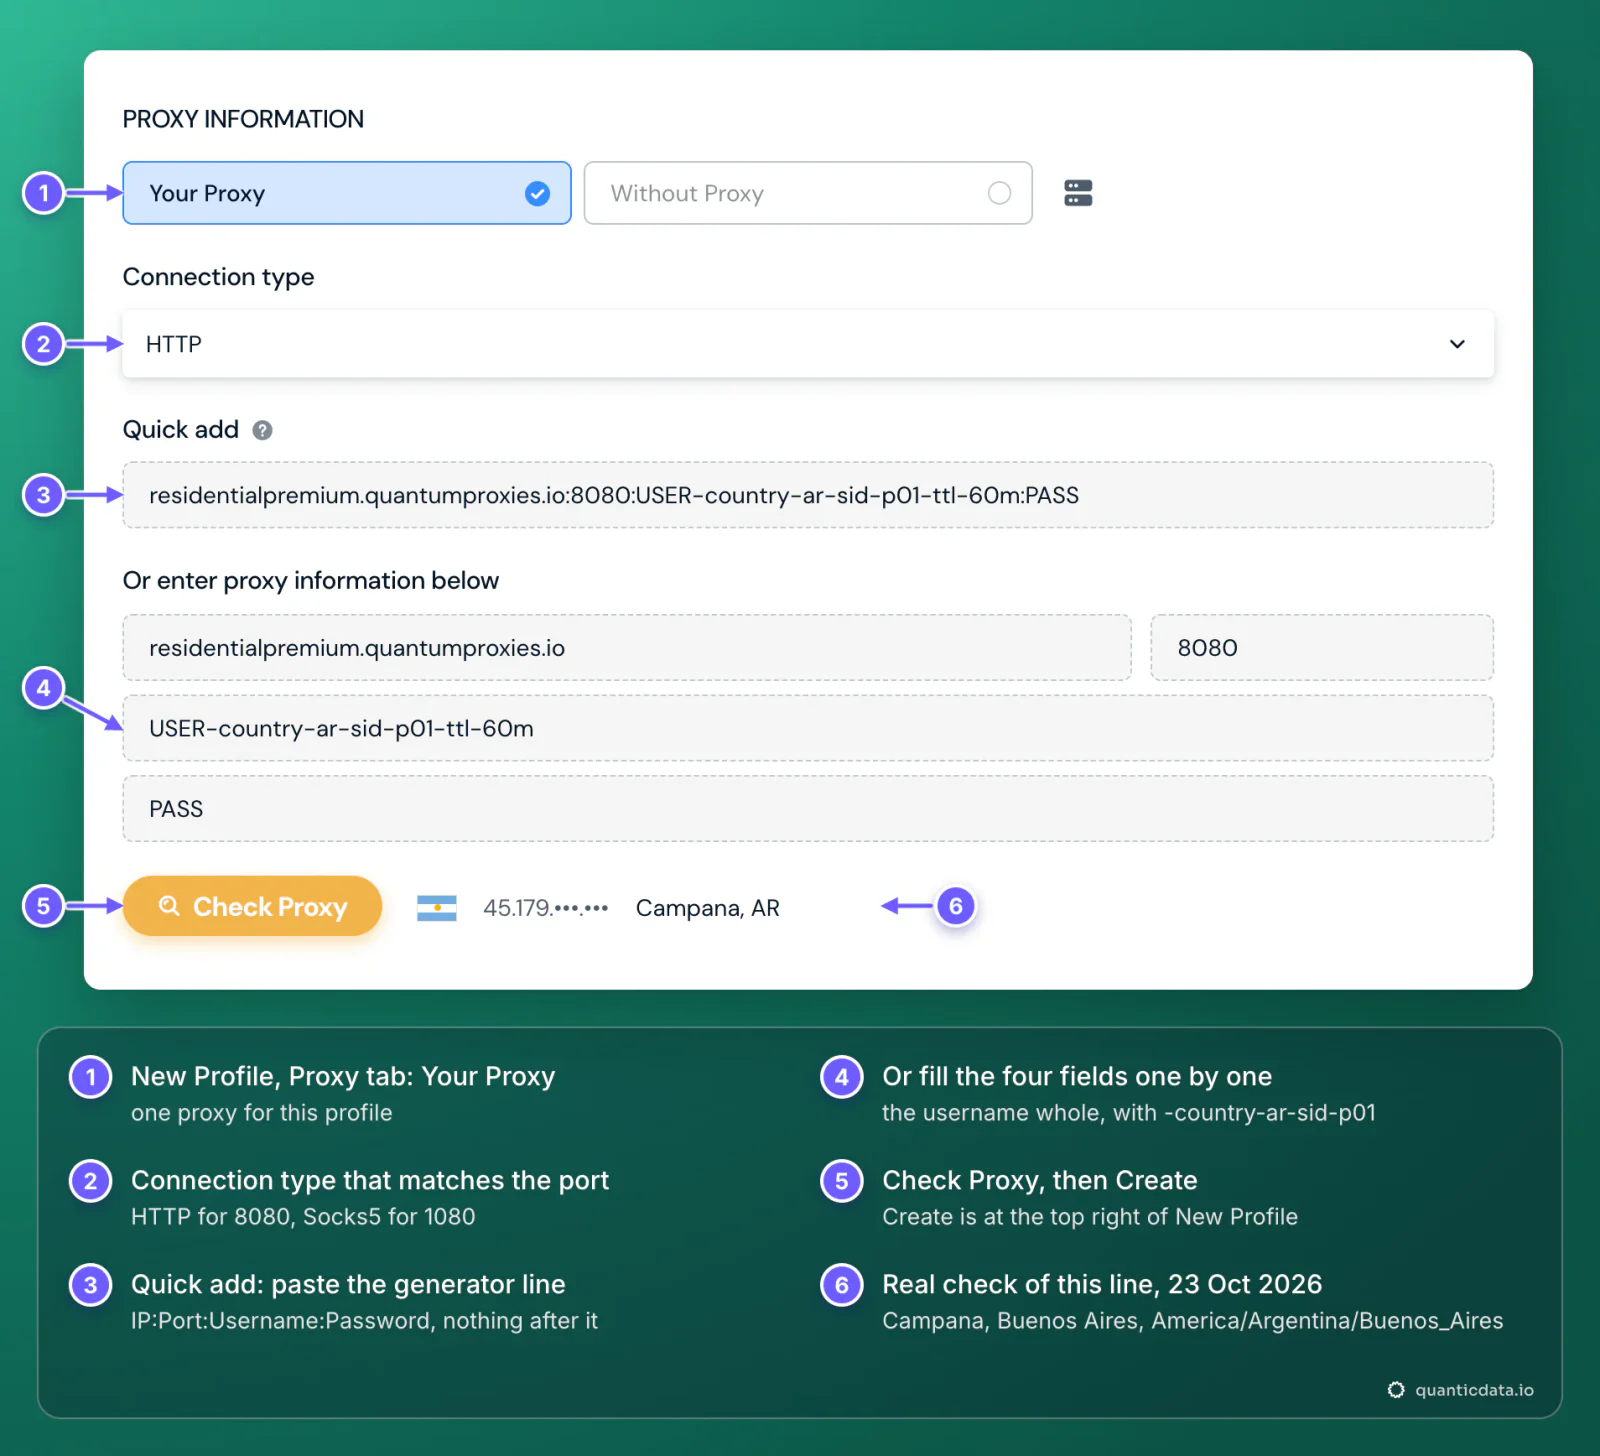The height and width of the screenshot is (1456, 1600).
Task: Click the Connection type label
Action: click(x=218, y=277)
